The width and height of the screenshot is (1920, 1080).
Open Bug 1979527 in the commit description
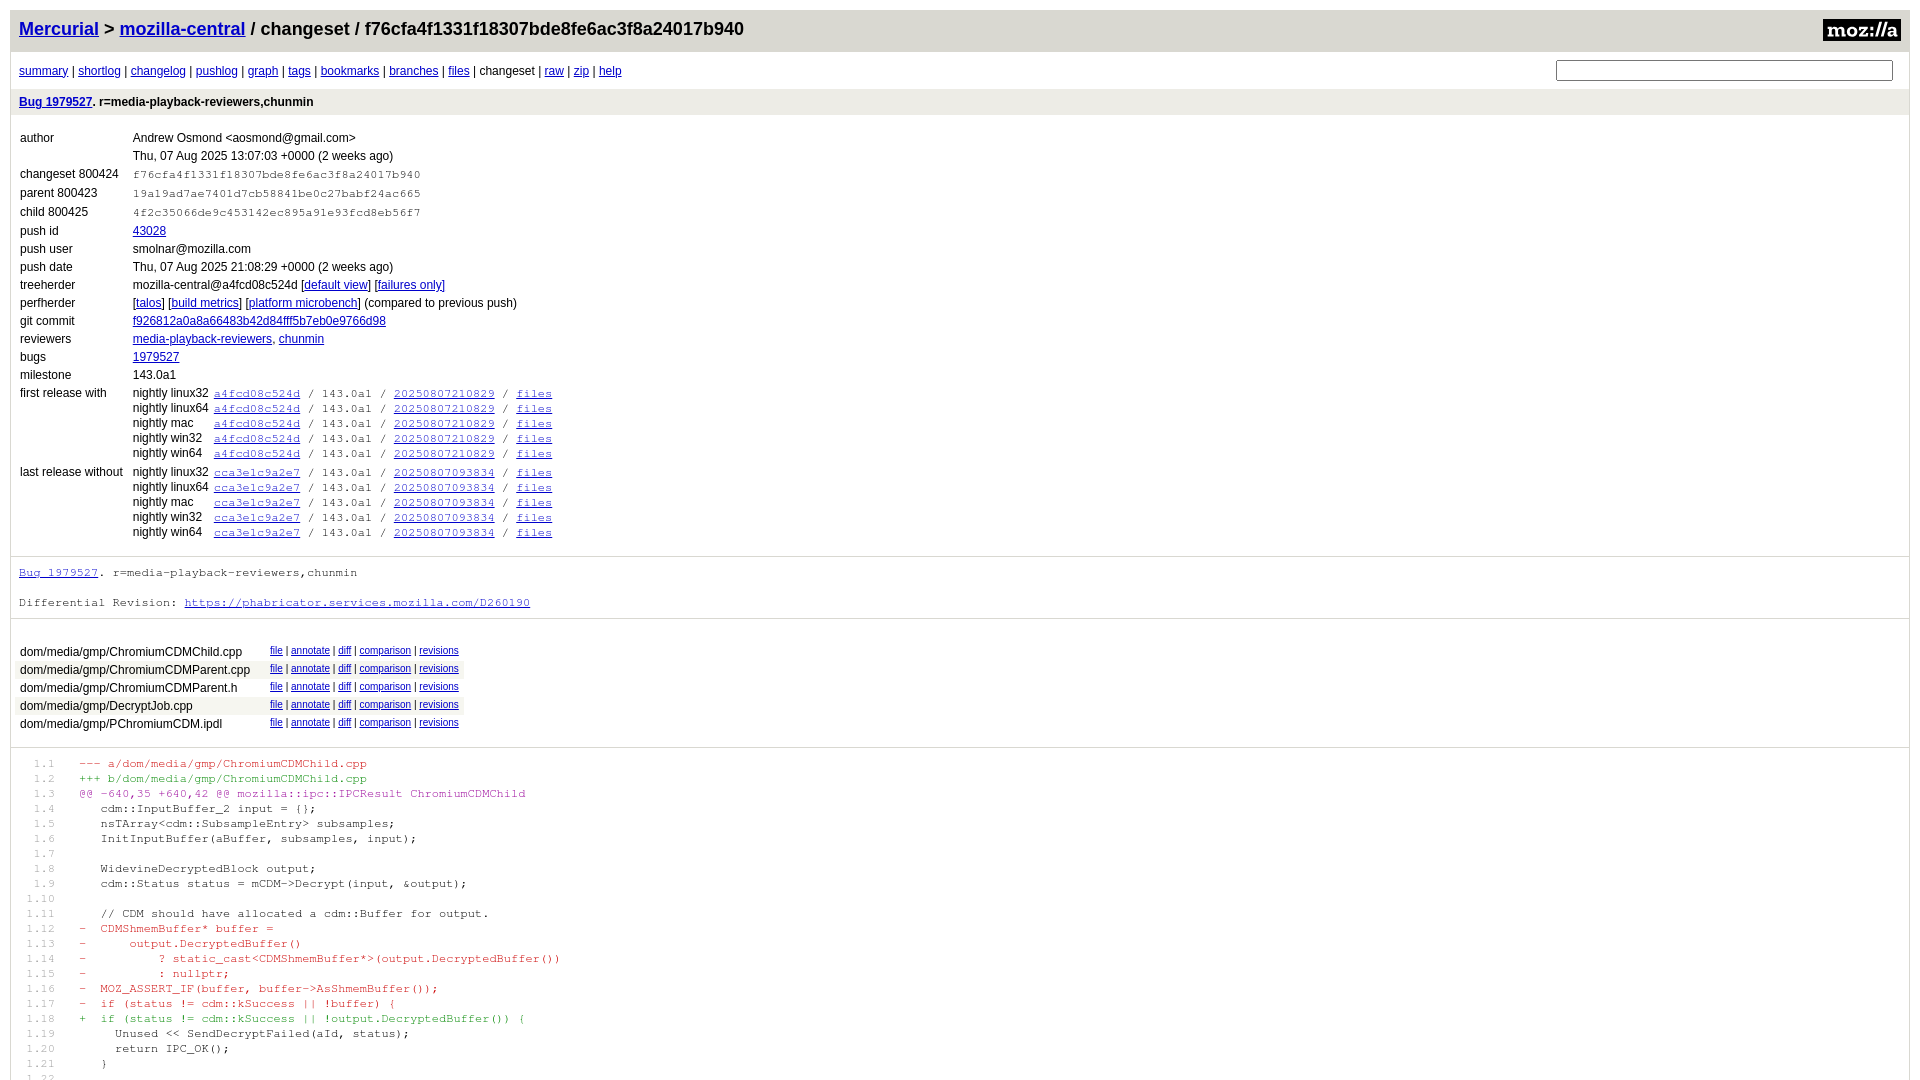coord(58,573)
